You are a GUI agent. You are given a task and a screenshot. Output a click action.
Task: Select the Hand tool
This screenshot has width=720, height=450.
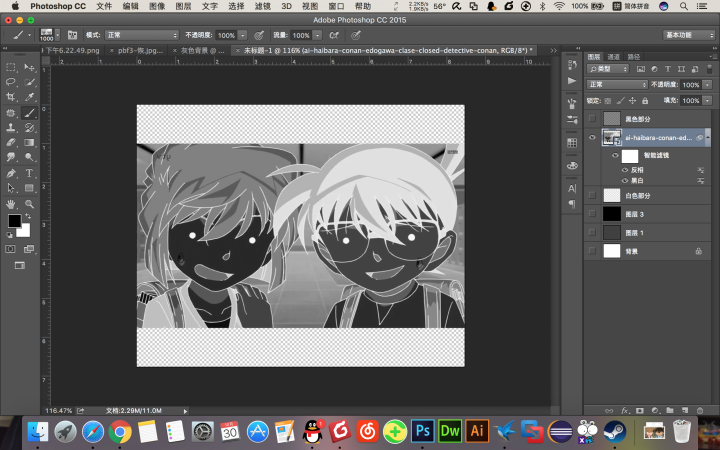[11, 204]
